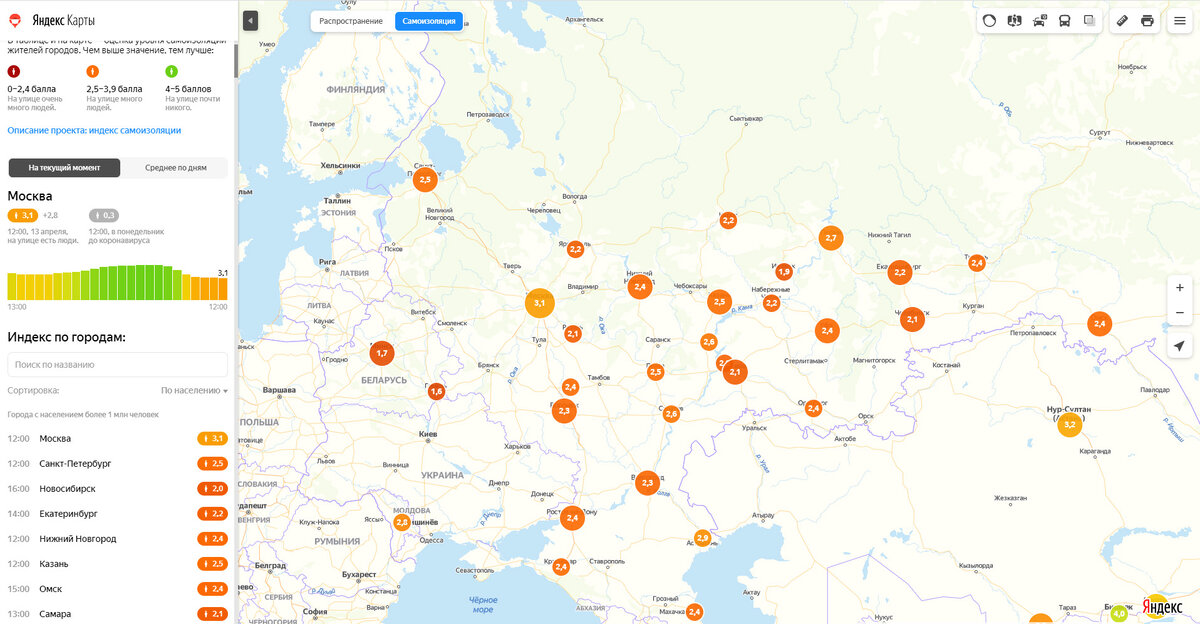Select the Yekaterinburg 2,2 marker
The height and width of the screenshot is (624, 1200).
click(x=900, y=272)
